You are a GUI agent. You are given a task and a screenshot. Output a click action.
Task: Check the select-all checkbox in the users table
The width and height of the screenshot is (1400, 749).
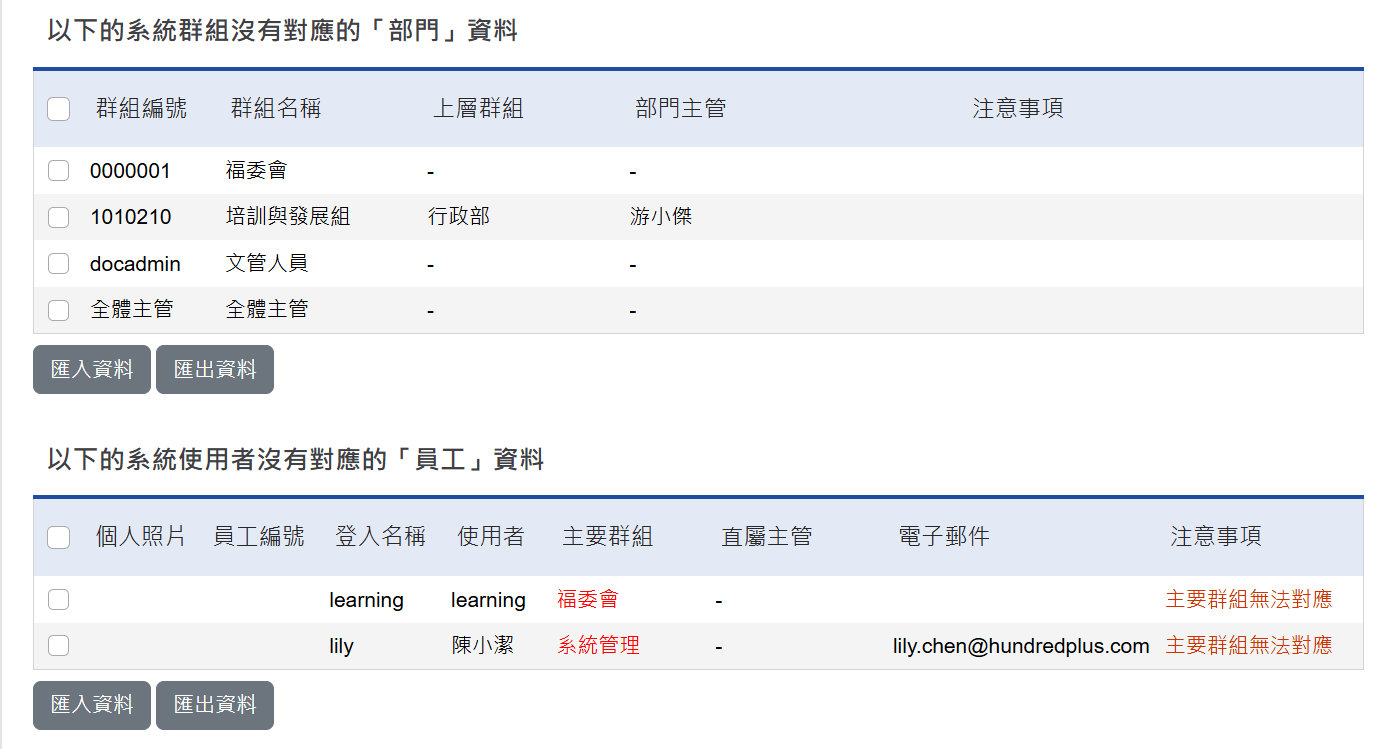point(58,537)
